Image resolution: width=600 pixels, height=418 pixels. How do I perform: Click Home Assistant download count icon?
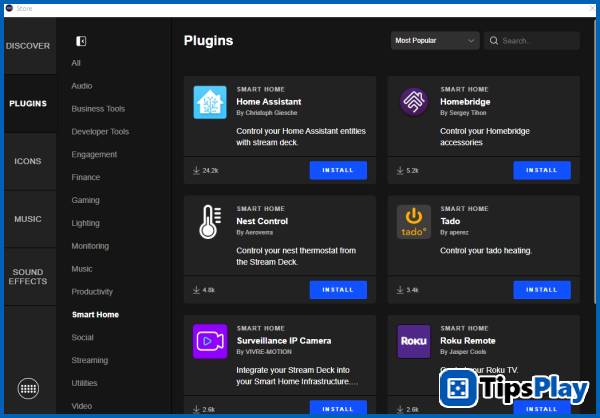(x=196, y=170)
